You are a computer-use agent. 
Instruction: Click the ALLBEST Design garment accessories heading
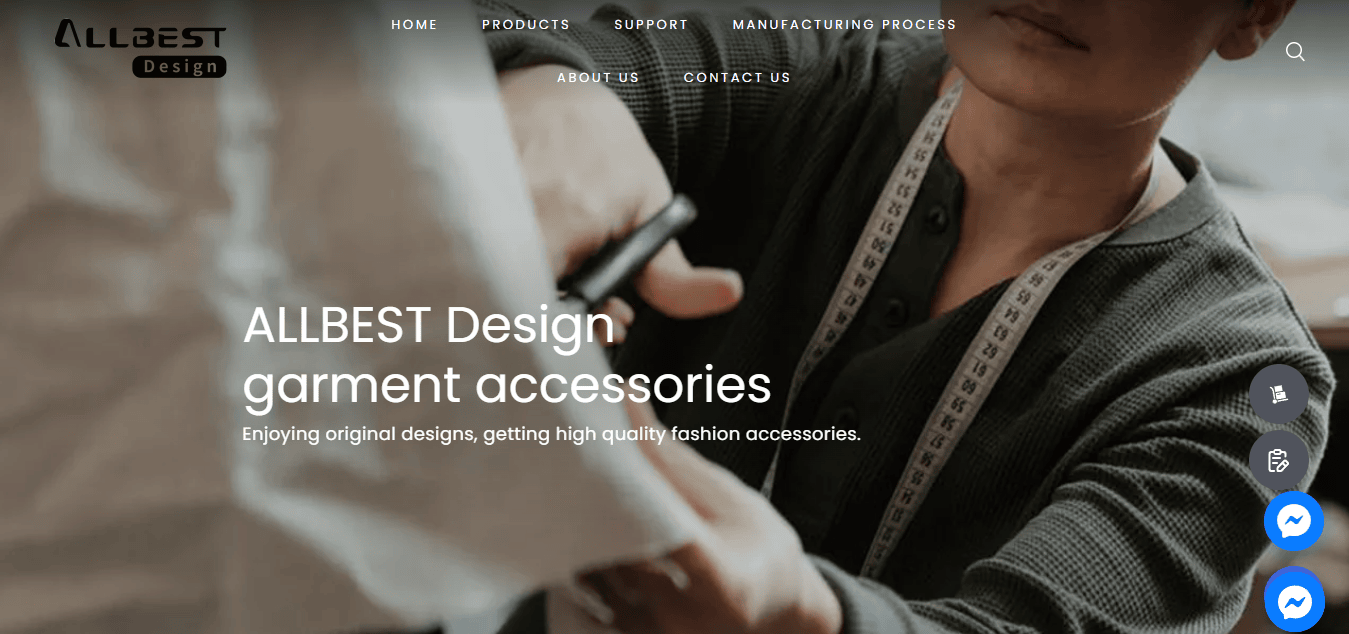507,354
